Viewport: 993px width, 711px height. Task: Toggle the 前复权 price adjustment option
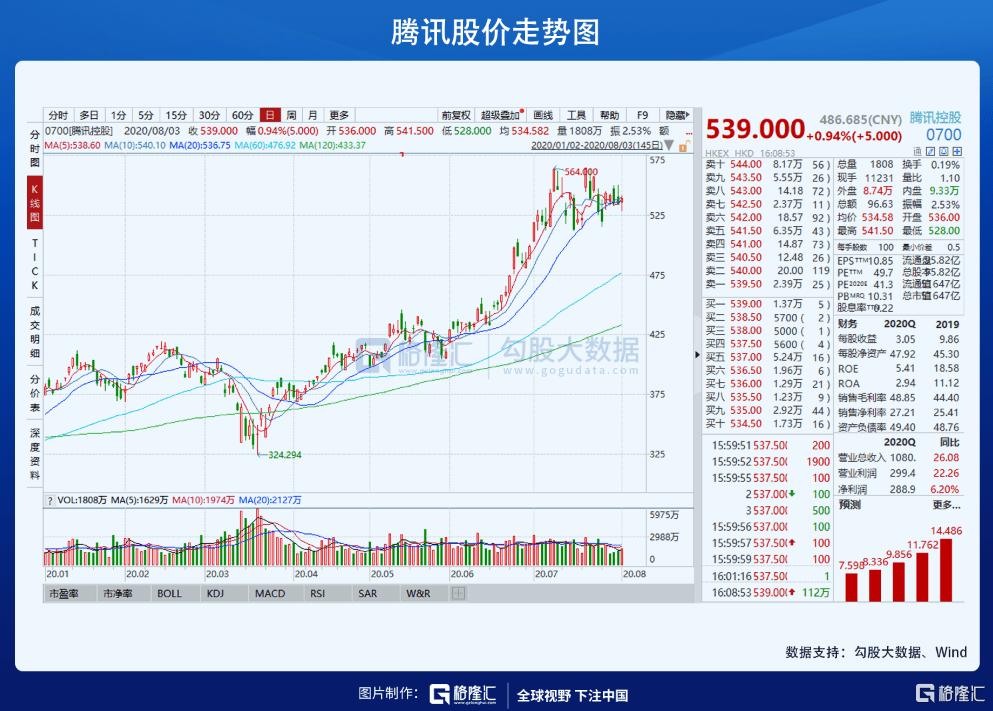coord(456,115)
